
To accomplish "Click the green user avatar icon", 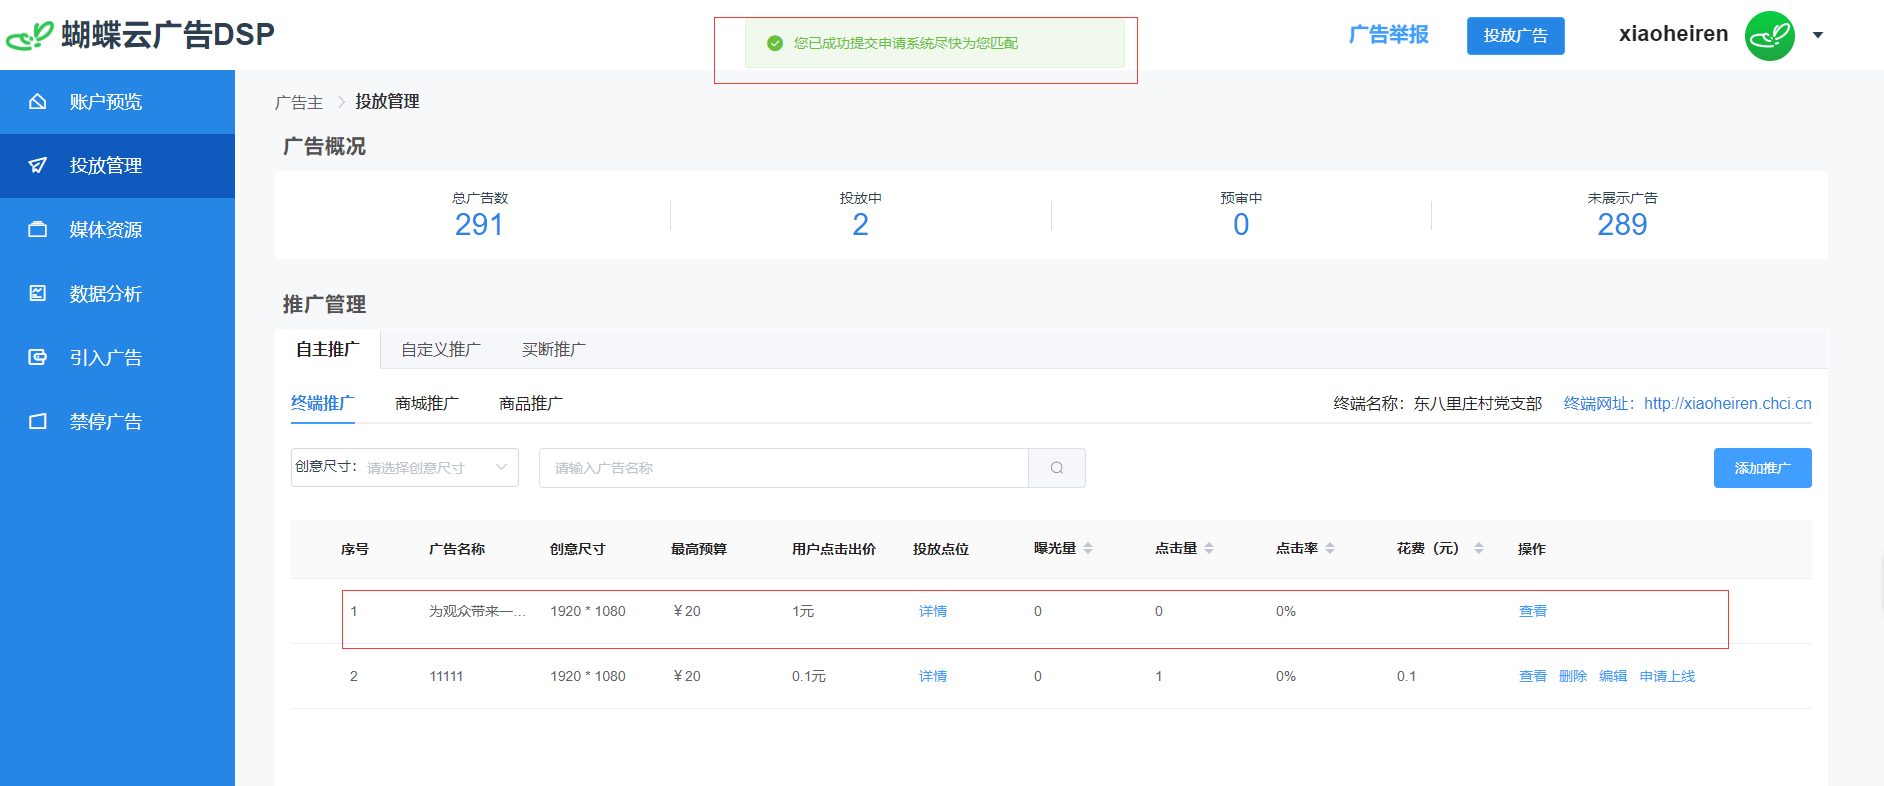I will pyautogui.click(x=1769, y=36).
